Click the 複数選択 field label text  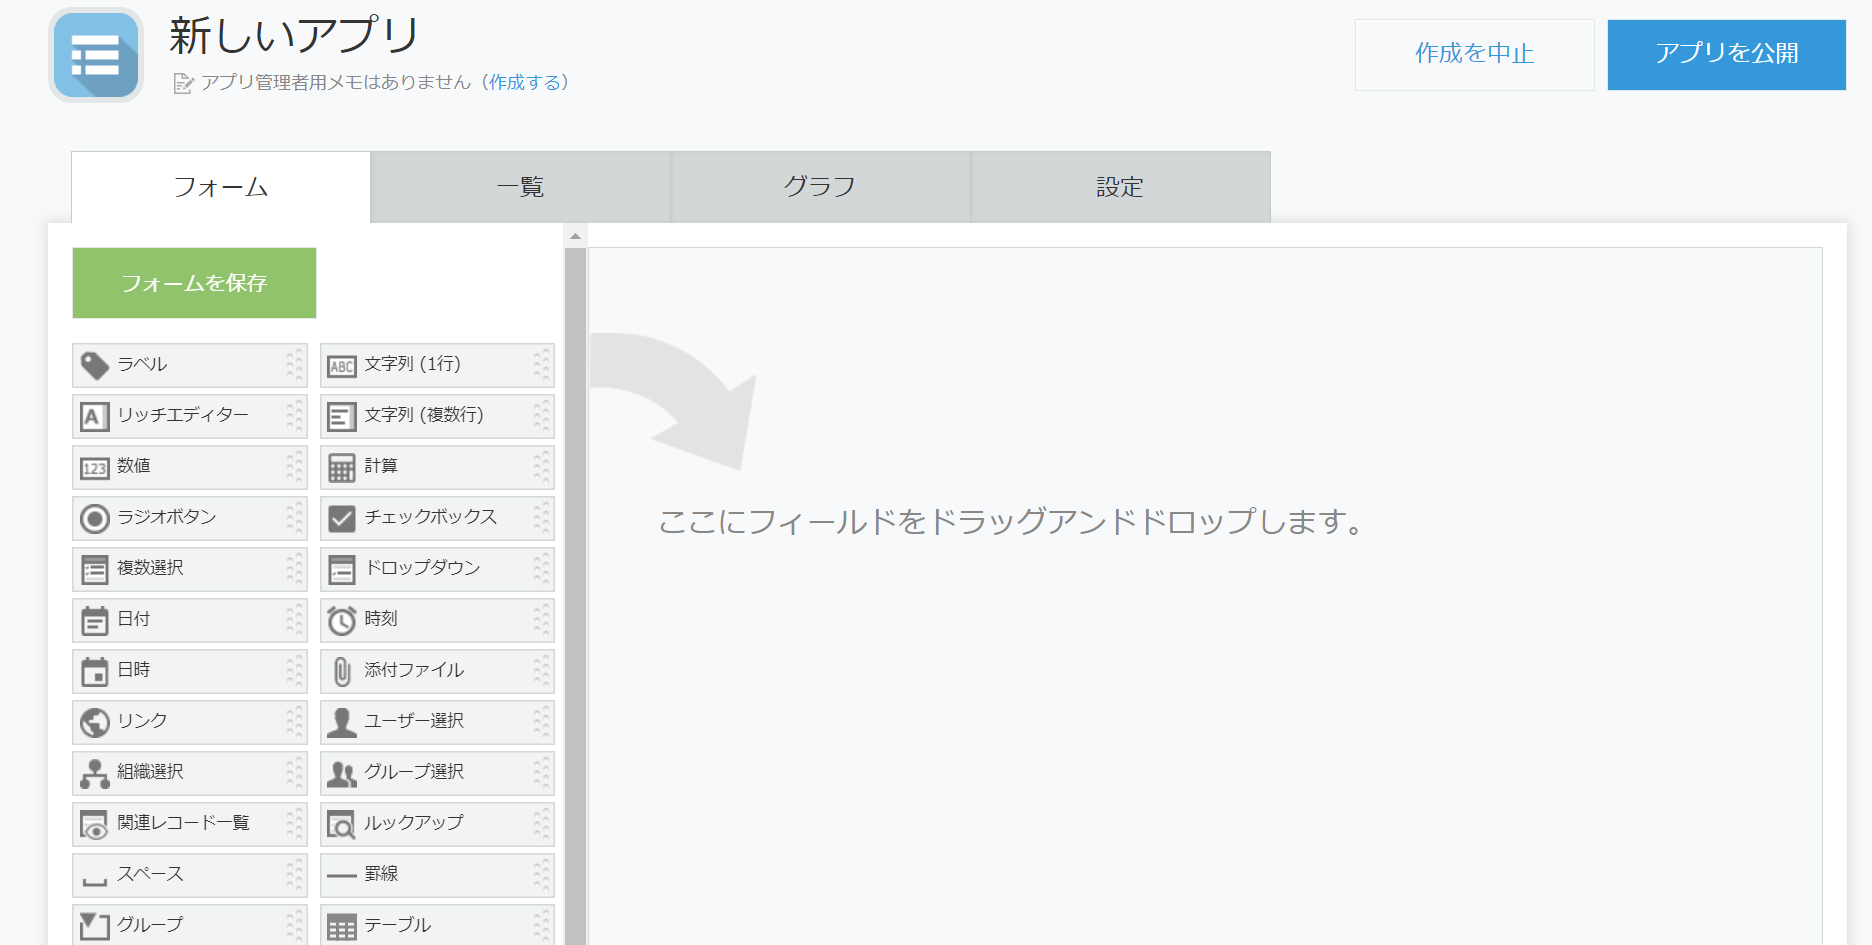[x=150, y=568]
